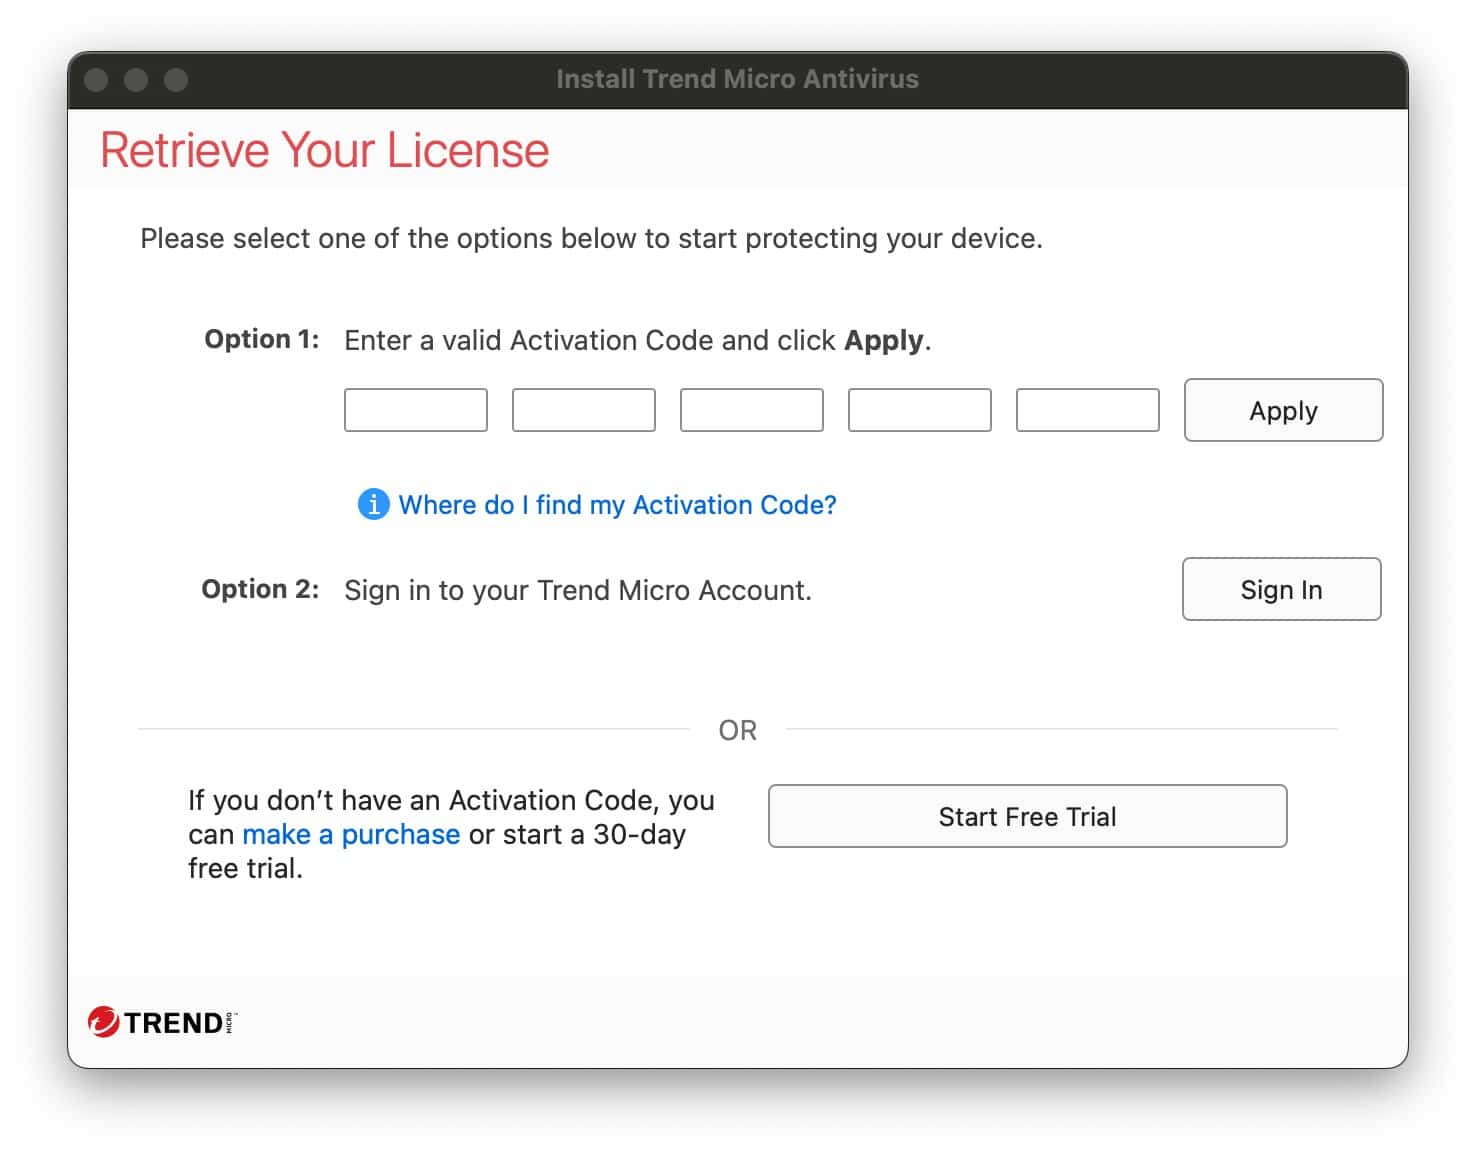Click the blue info icon beside activation help

373,504
